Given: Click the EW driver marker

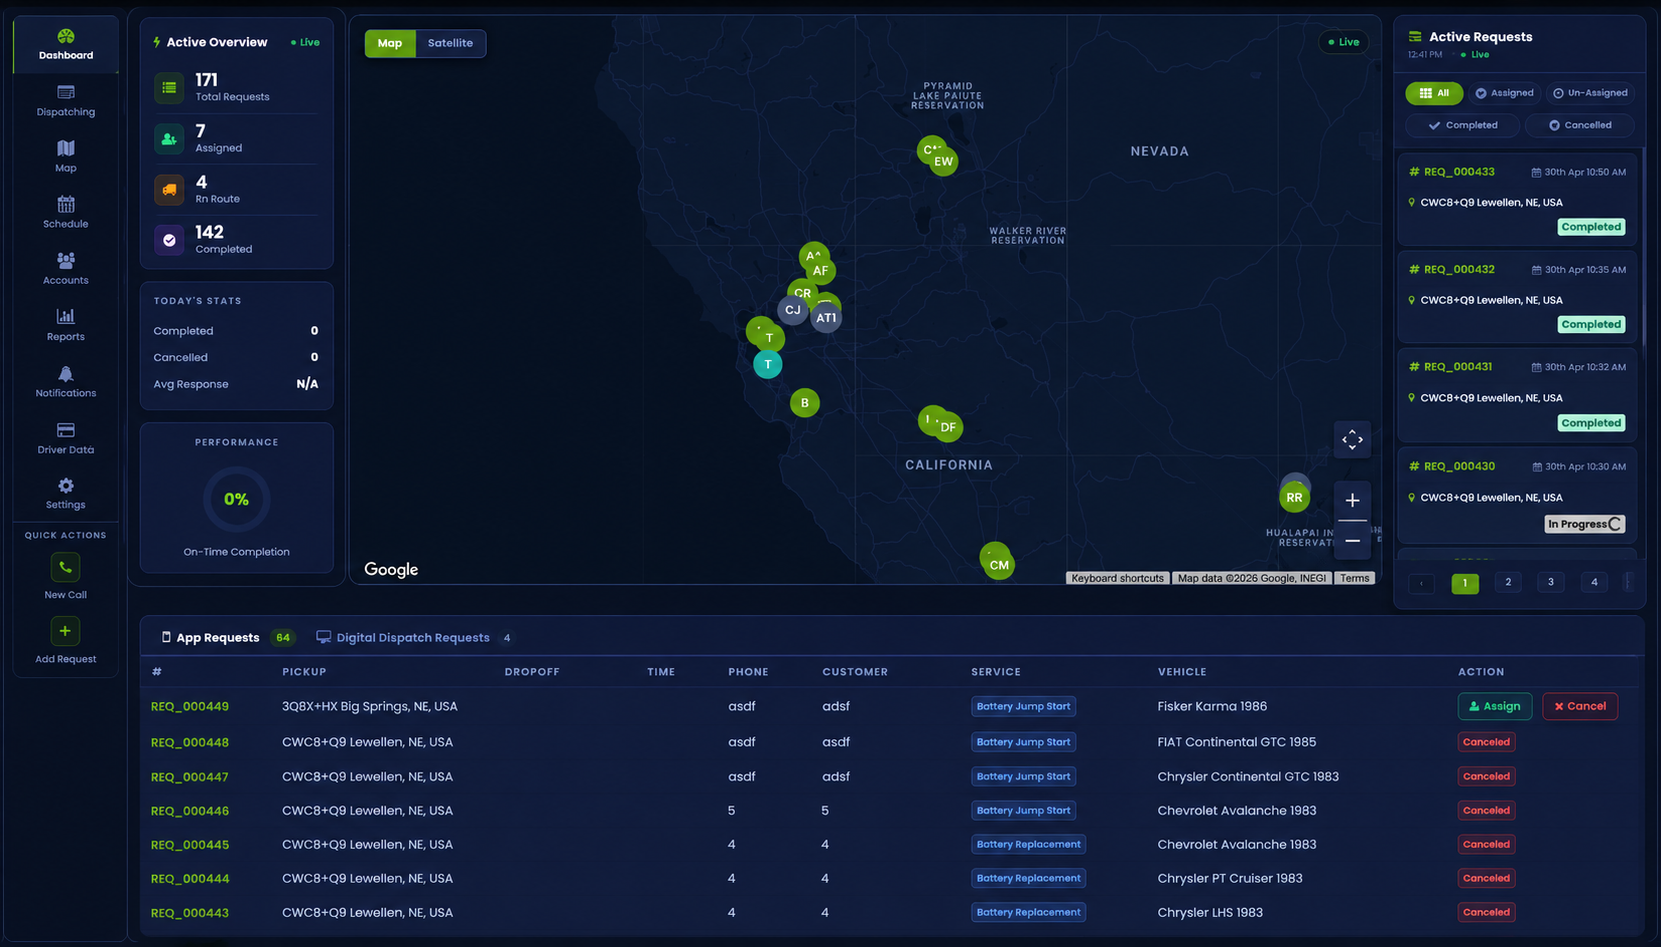Looking at the screenshot, I should [943, 161].
